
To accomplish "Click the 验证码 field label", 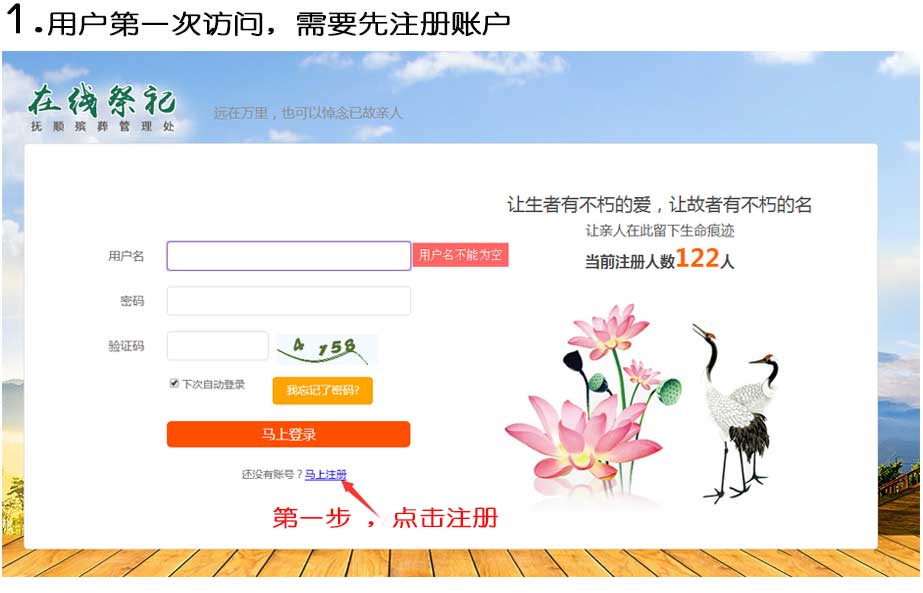I will (126, 346).
